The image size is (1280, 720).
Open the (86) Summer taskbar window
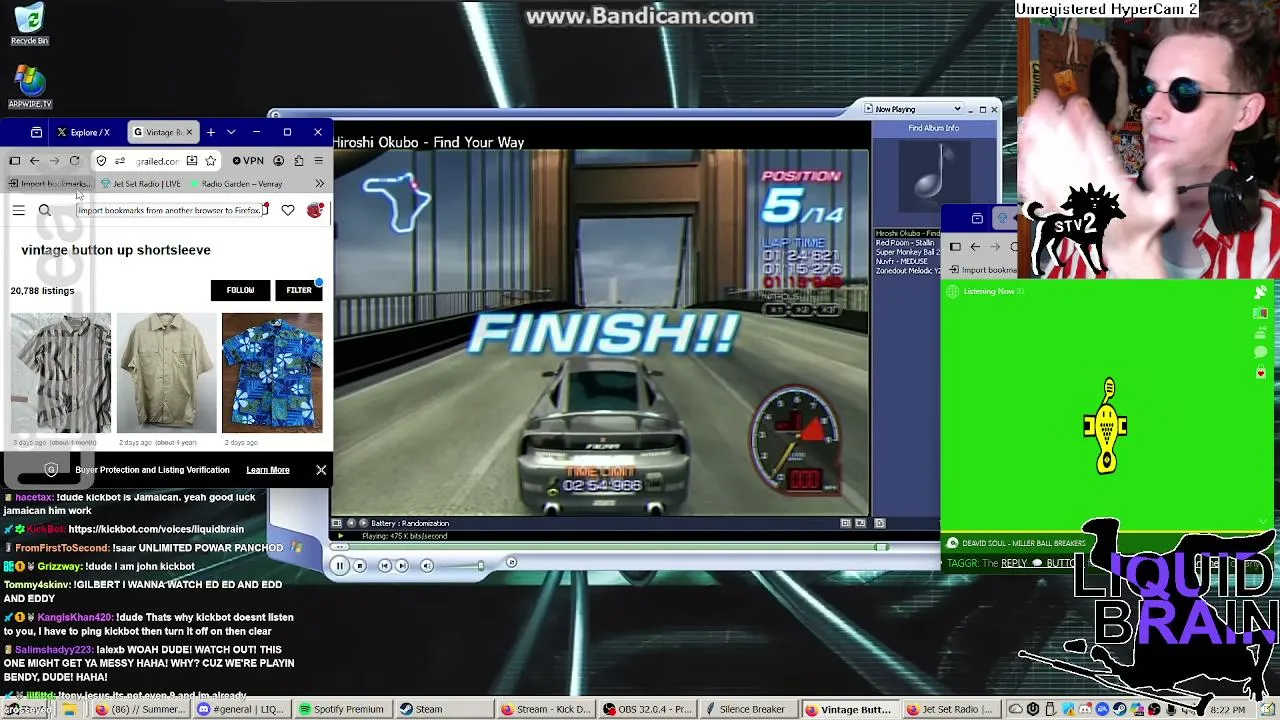click(x=142, y=710)
